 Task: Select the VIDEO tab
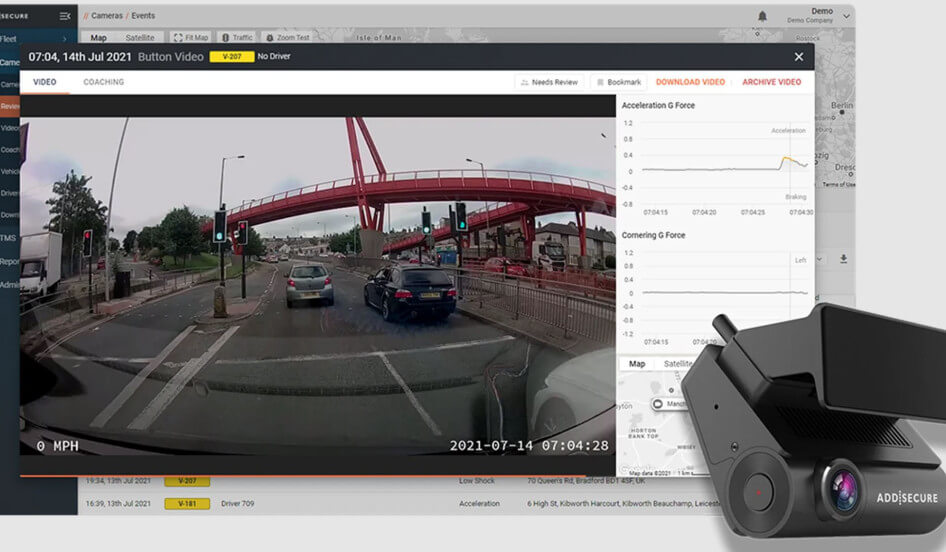45,82
